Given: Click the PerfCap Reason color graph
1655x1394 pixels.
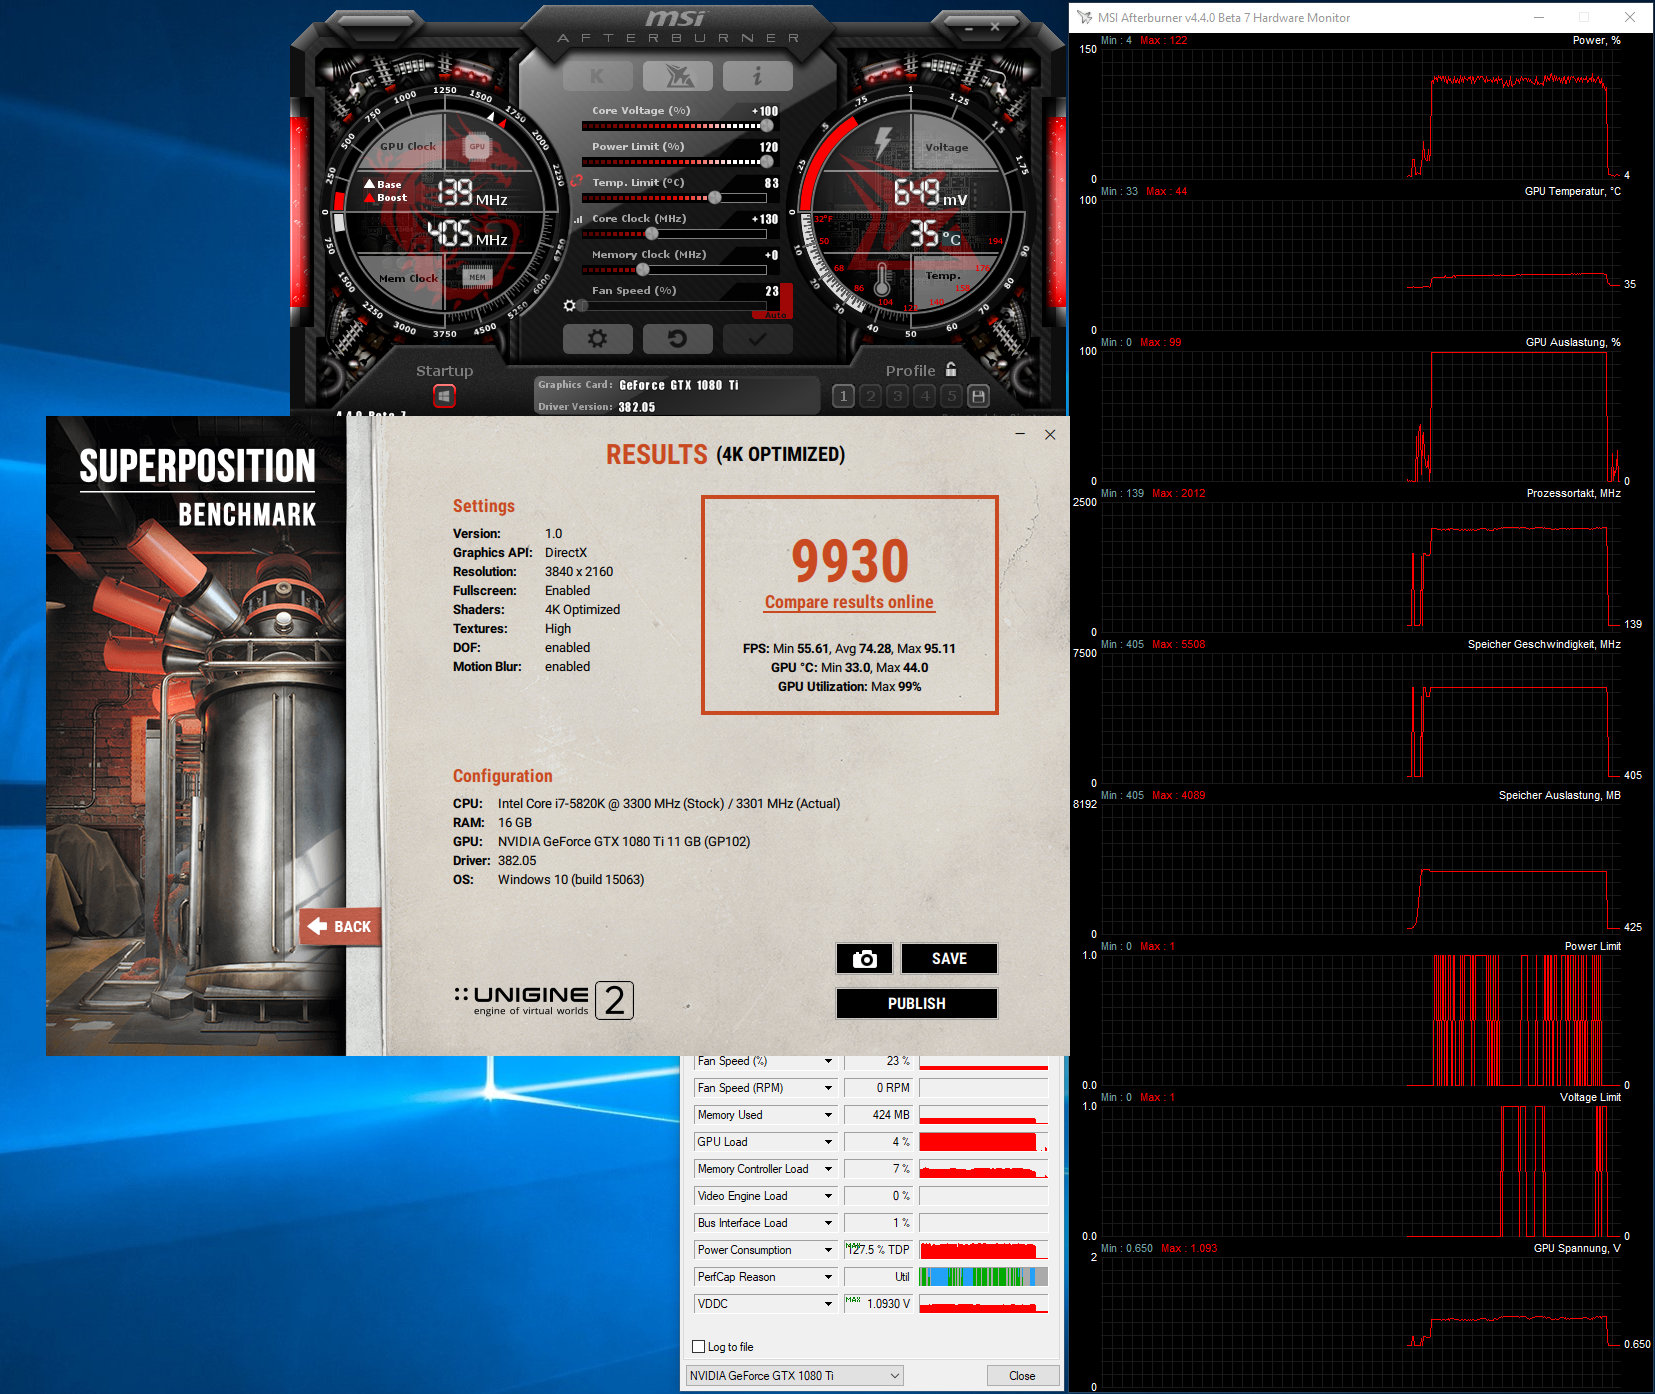Looking at the screenshot, I should 984,1277.
